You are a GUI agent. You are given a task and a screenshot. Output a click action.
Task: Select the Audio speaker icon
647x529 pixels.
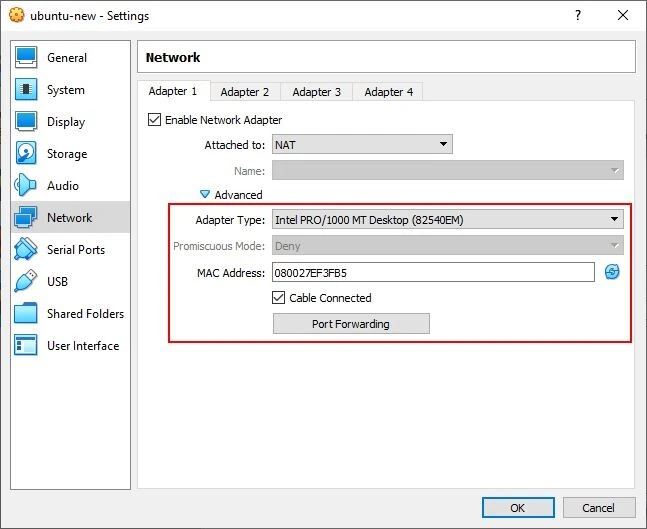coord(27,186)
